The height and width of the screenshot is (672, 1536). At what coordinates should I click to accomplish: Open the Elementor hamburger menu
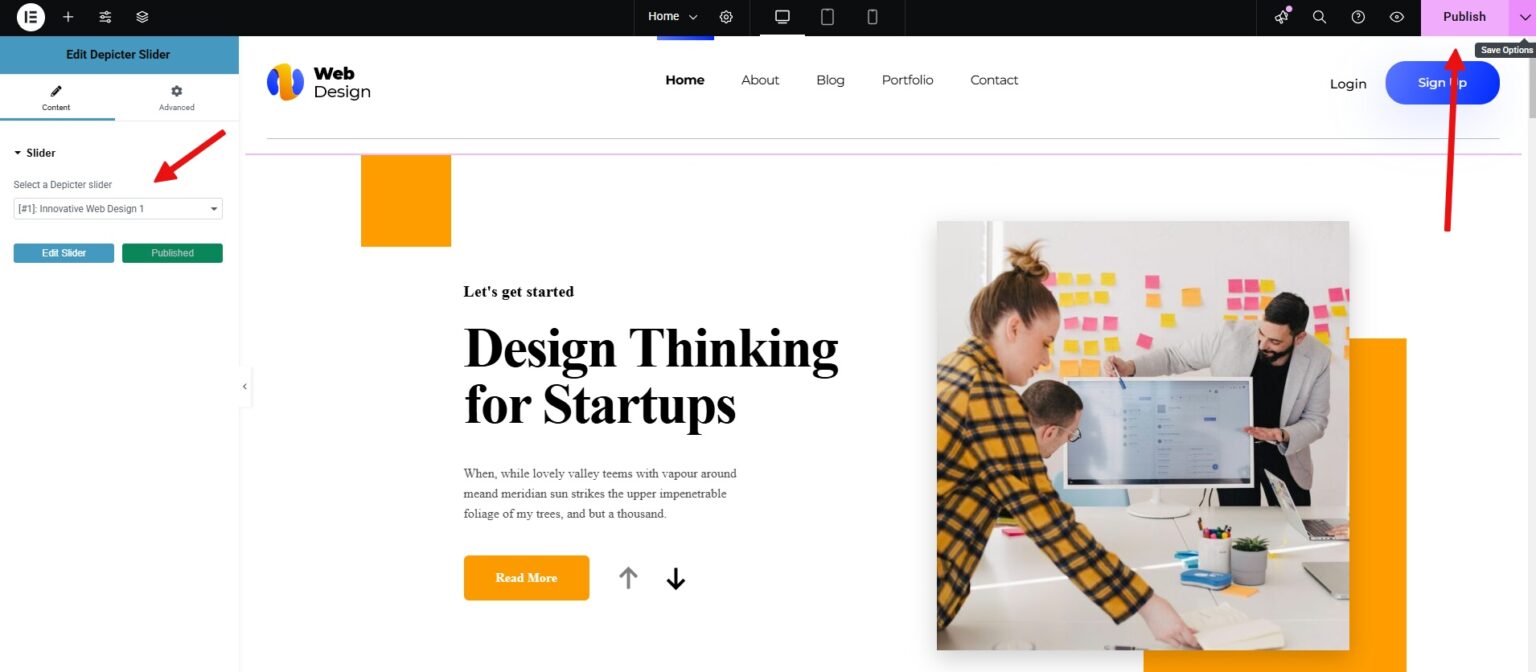coord(29,16)
